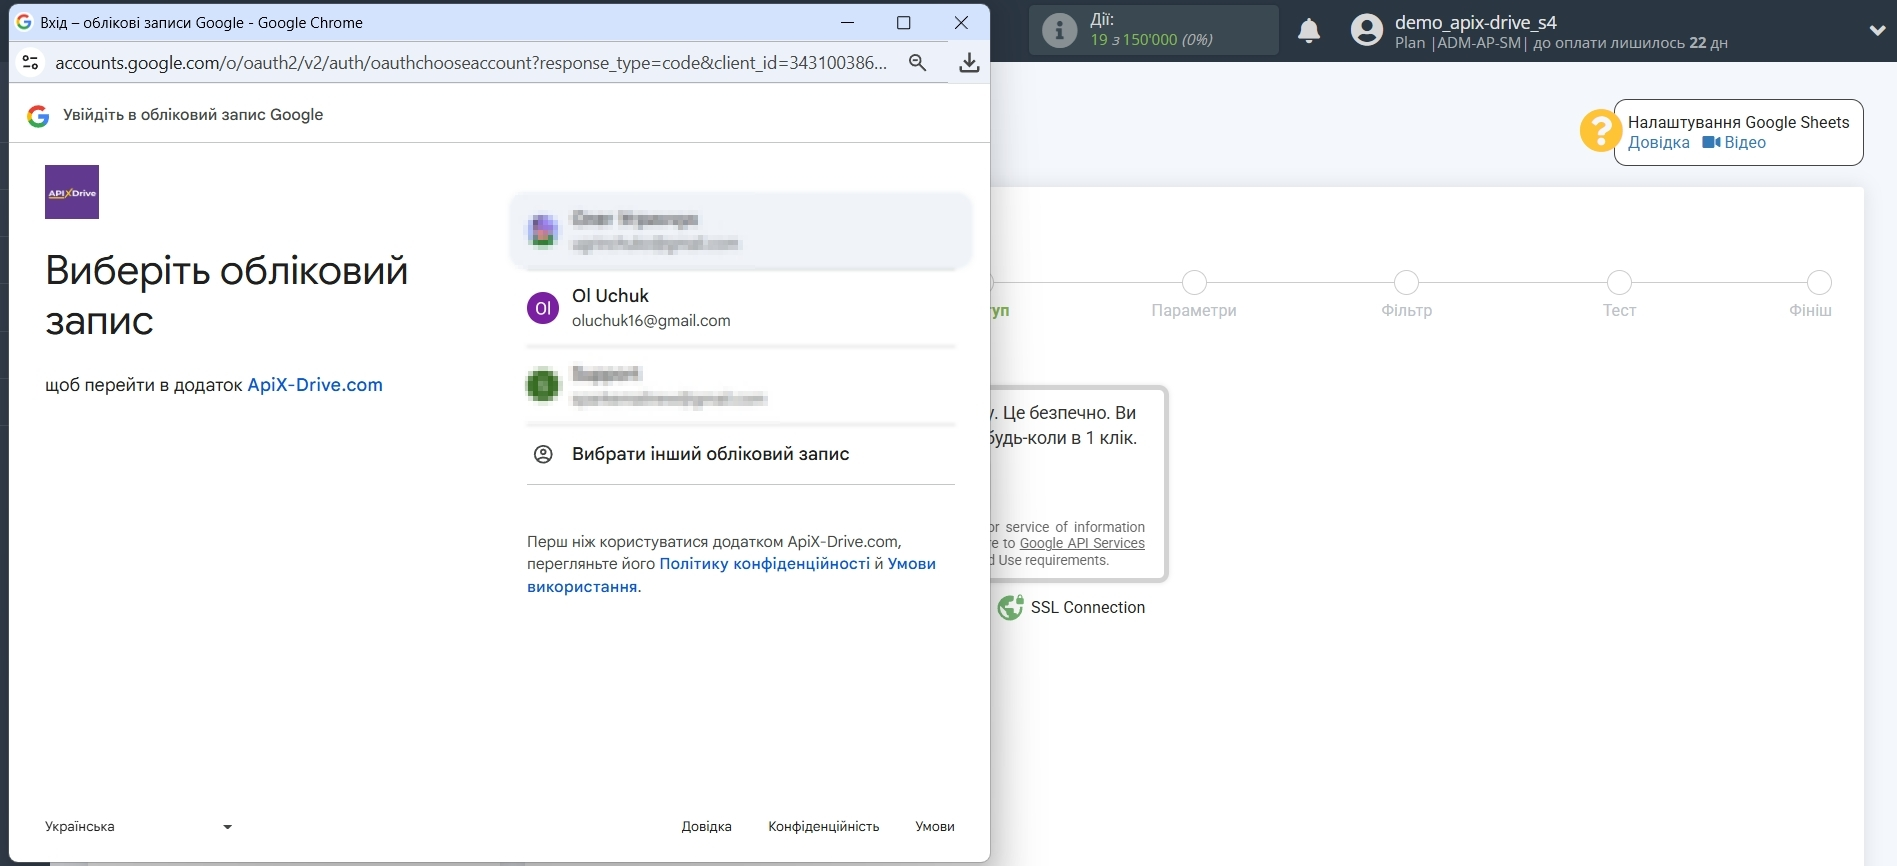The image size is (1897, 866).
Task: Open the Google API Services link
Action: point(1082,544)
